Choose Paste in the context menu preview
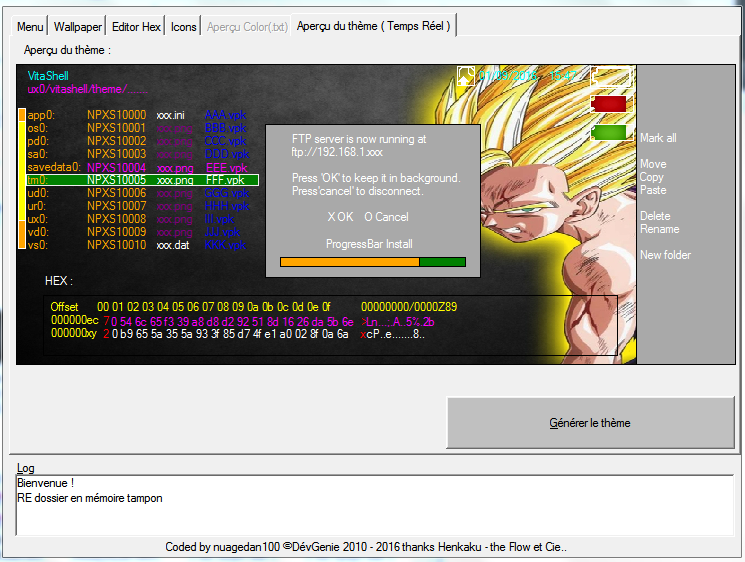 coord(653,190)
